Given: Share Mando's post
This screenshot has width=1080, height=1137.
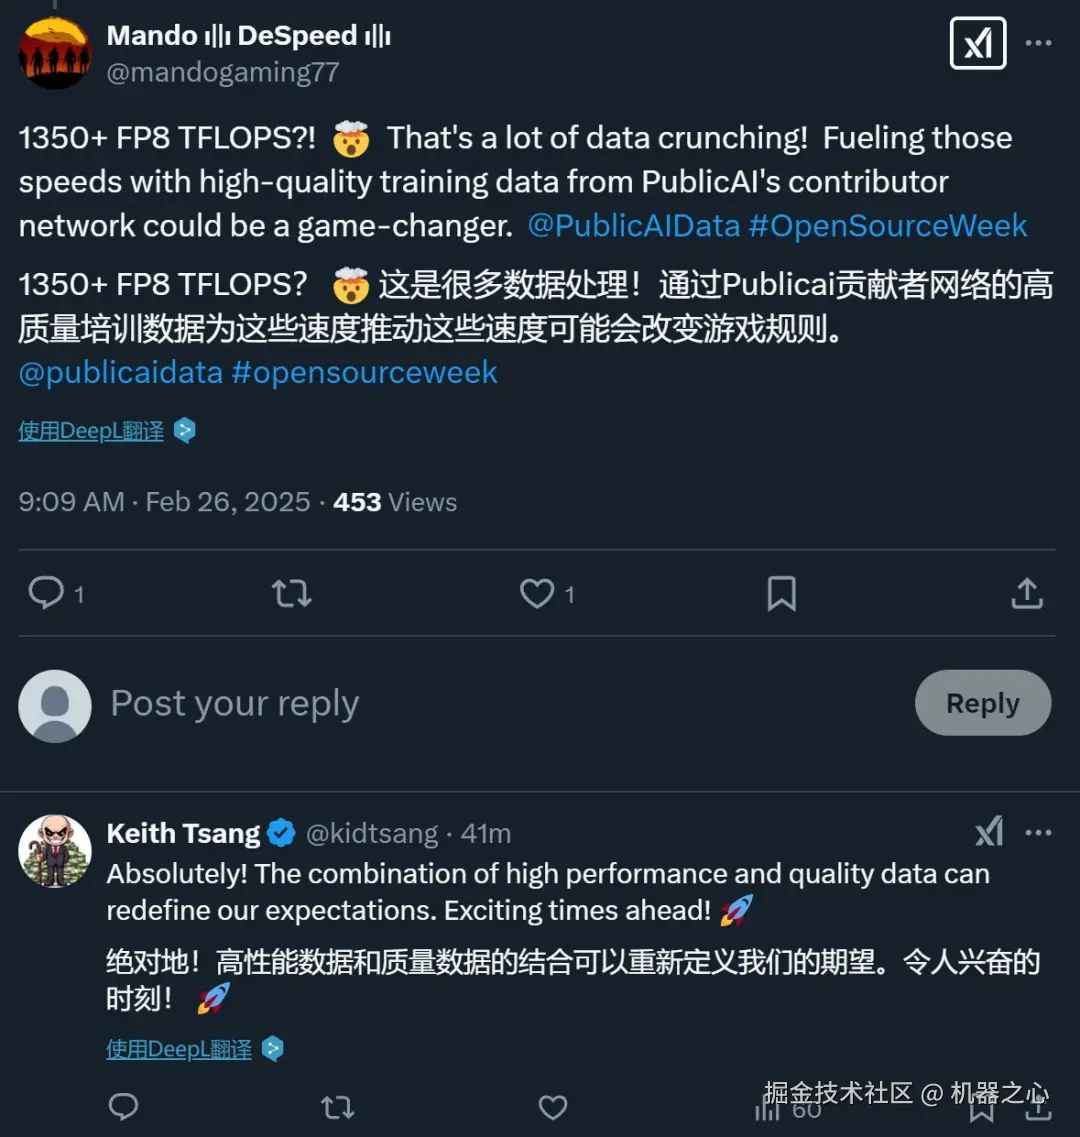Looking at the screenshot, I should 1027,594.
